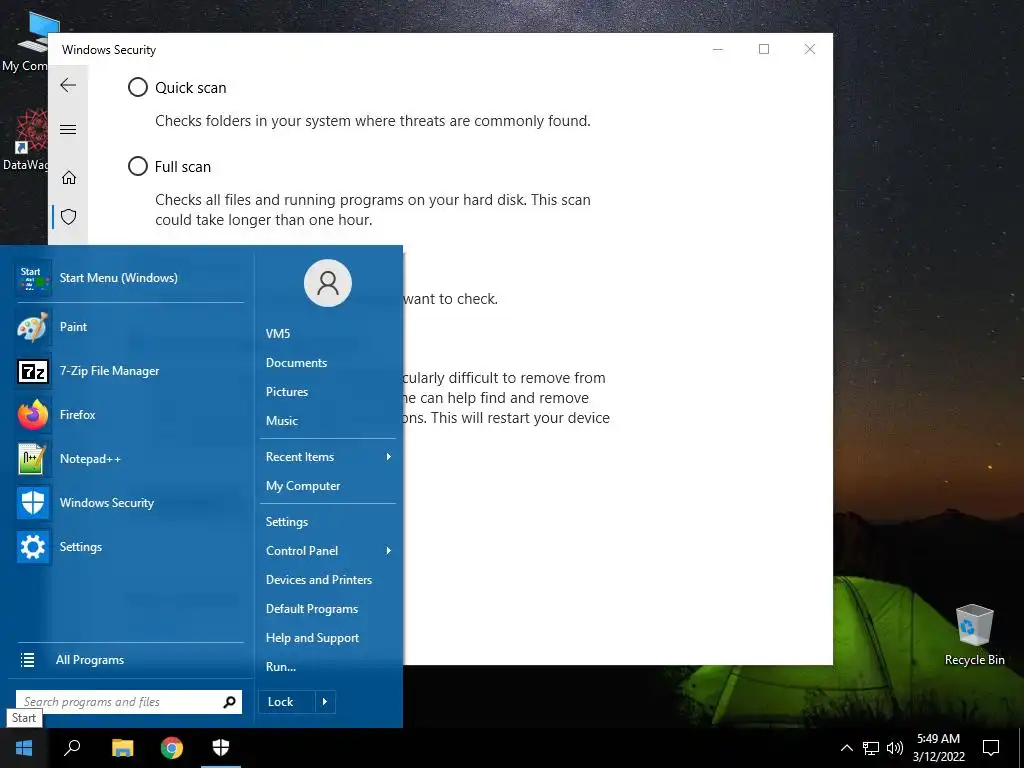Open taskbar search magnifier
The image size is (1024, 768).
72,748
